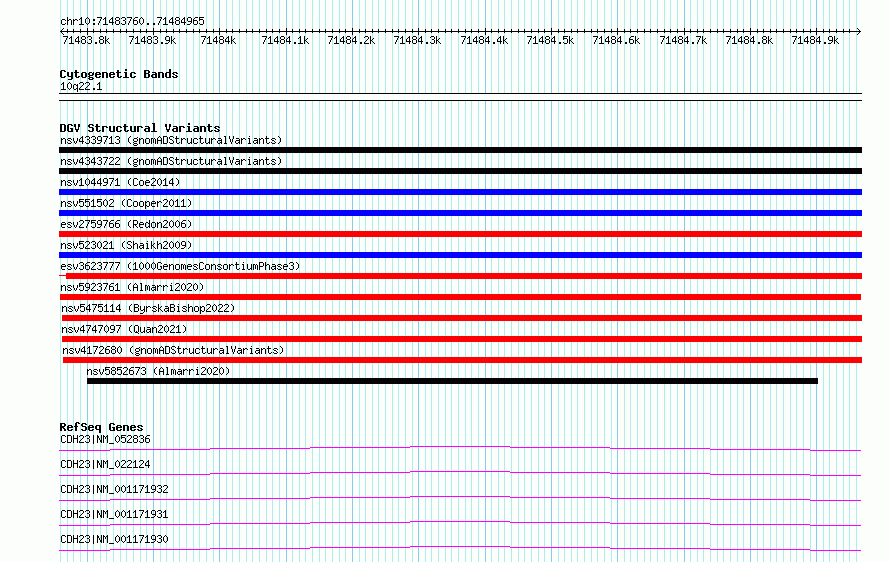
Task: Open variant nsv4339713 label
Action: point(171,140)
